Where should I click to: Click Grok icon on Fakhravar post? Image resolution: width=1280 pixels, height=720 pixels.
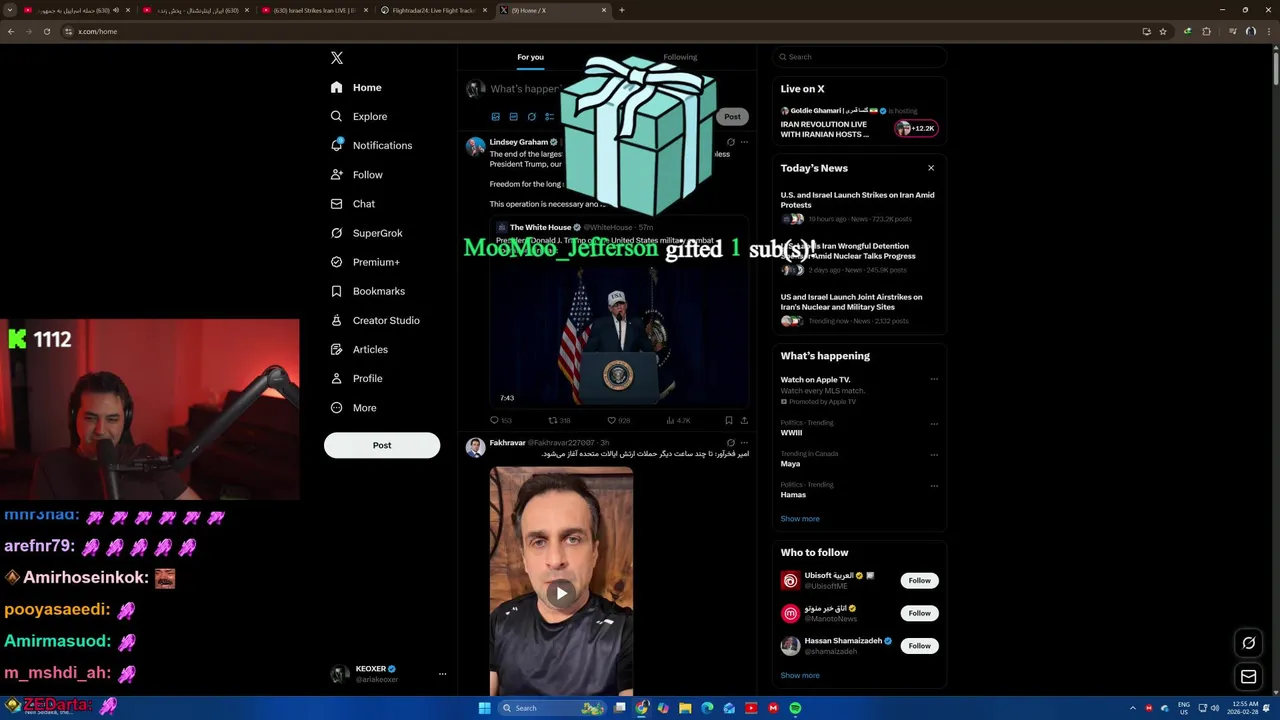pos(730,443)
